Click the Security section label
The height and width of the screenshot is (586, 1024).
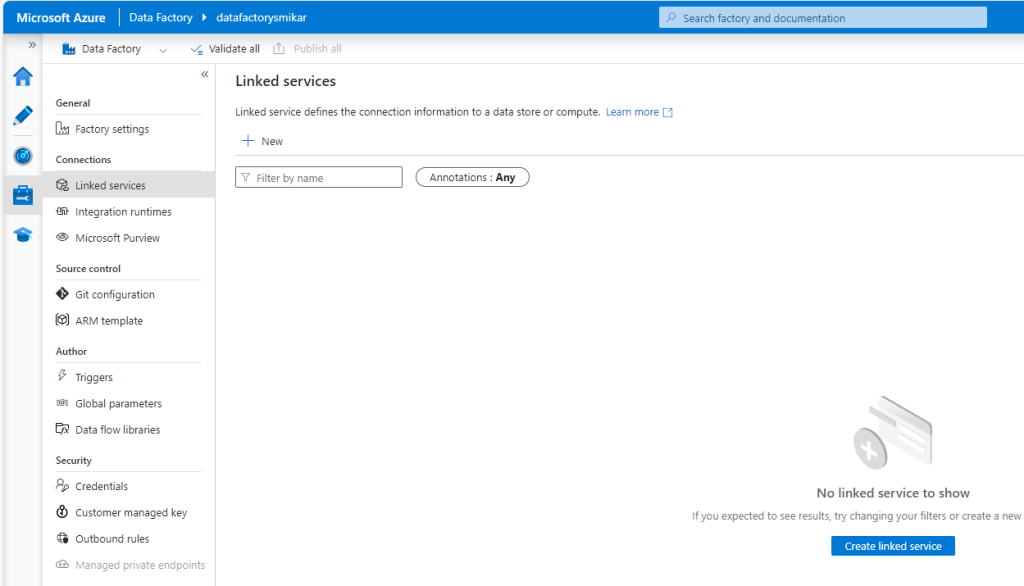click(x=73, y=461)
